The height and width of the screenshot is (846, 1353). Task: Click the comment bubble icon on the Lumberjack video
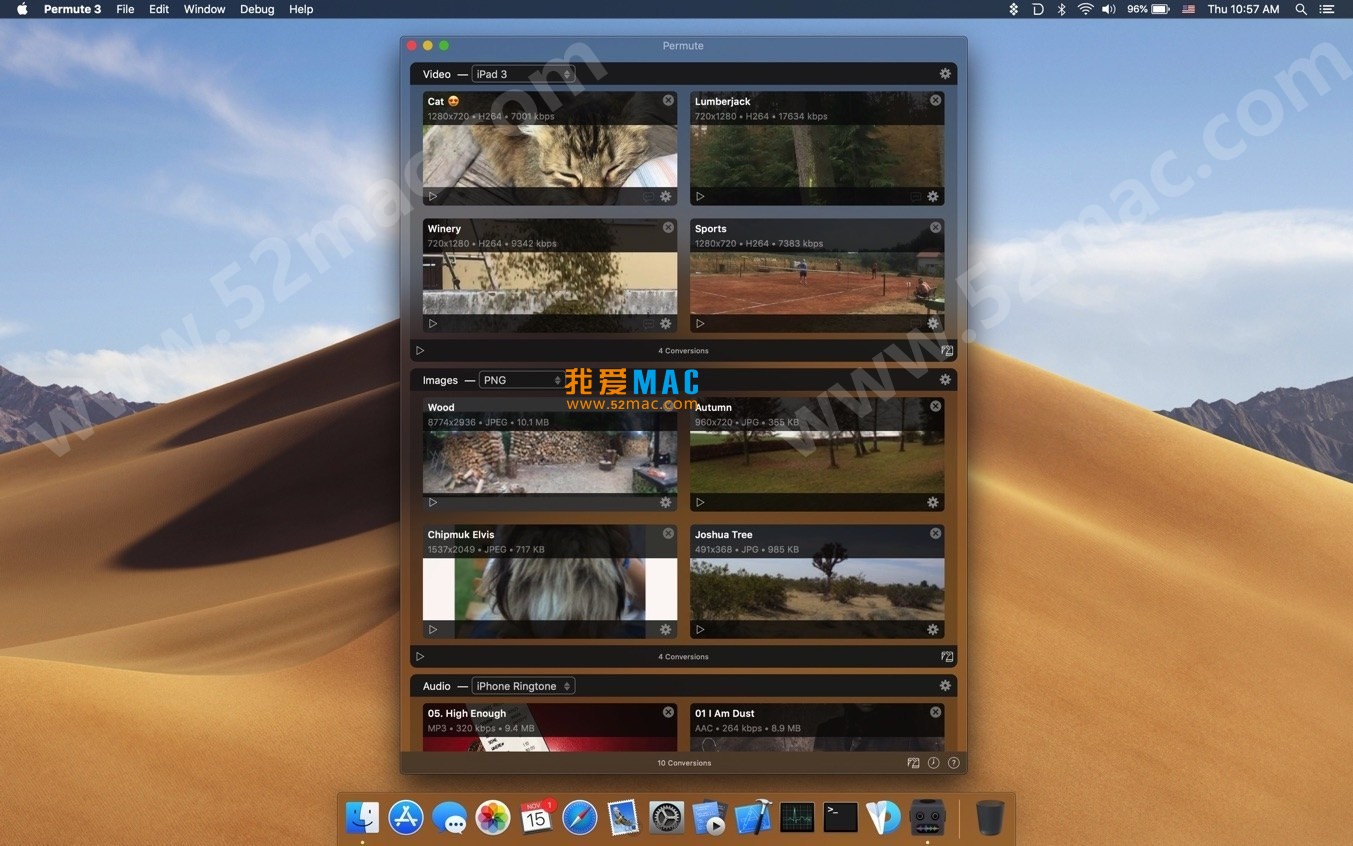pos(914,196)
